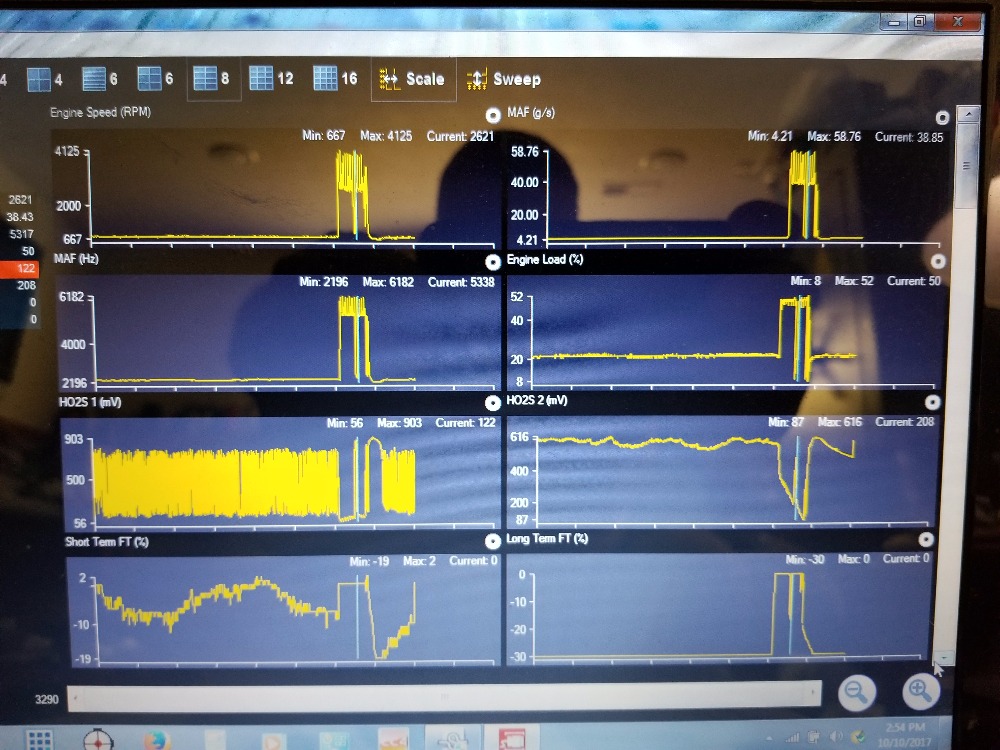Select the 4-graph grid layout icon

[38, 79]
